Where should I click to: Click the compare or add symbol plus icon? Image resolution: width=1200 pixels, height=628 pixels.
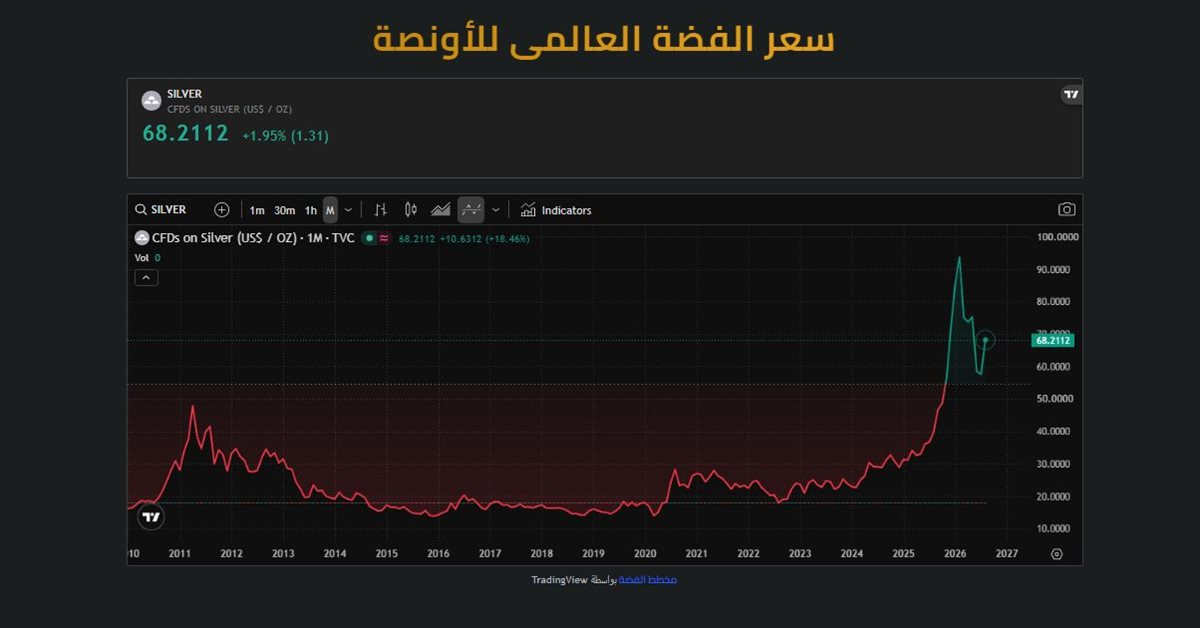pyautogui.click(x=222, y=210)
